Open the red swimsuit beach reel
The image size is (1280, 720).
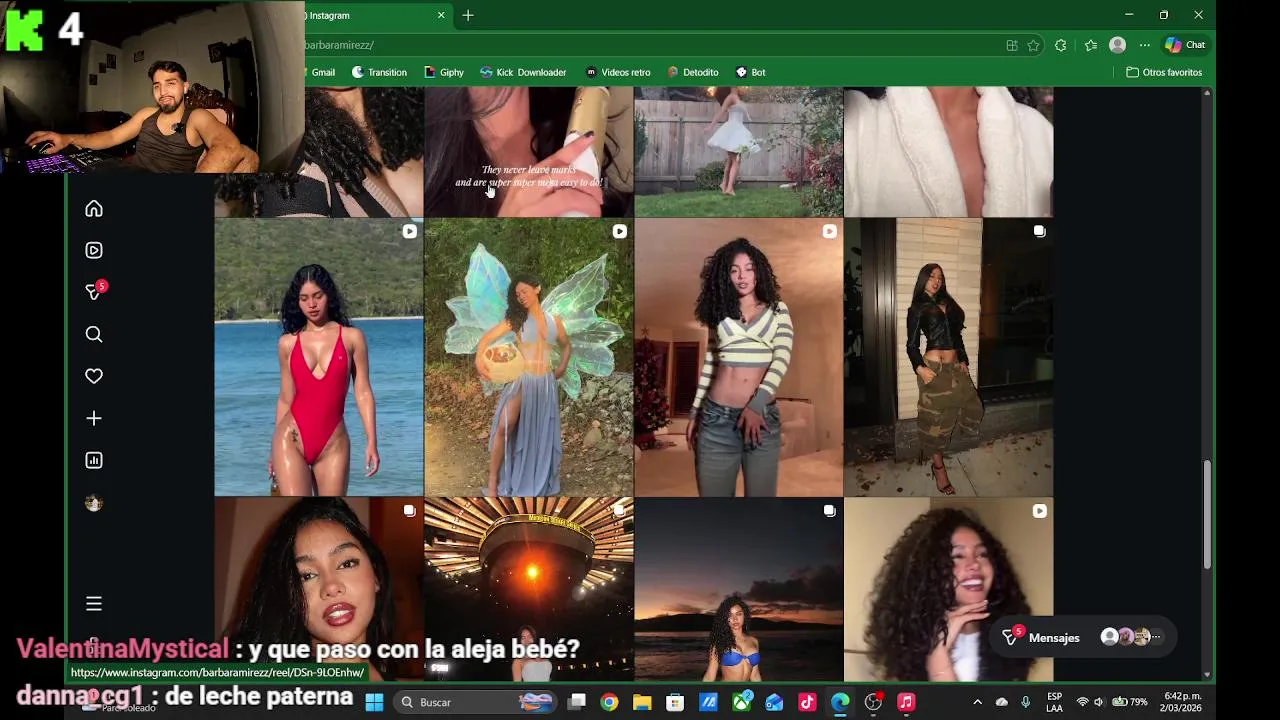(x=318, y=357)
